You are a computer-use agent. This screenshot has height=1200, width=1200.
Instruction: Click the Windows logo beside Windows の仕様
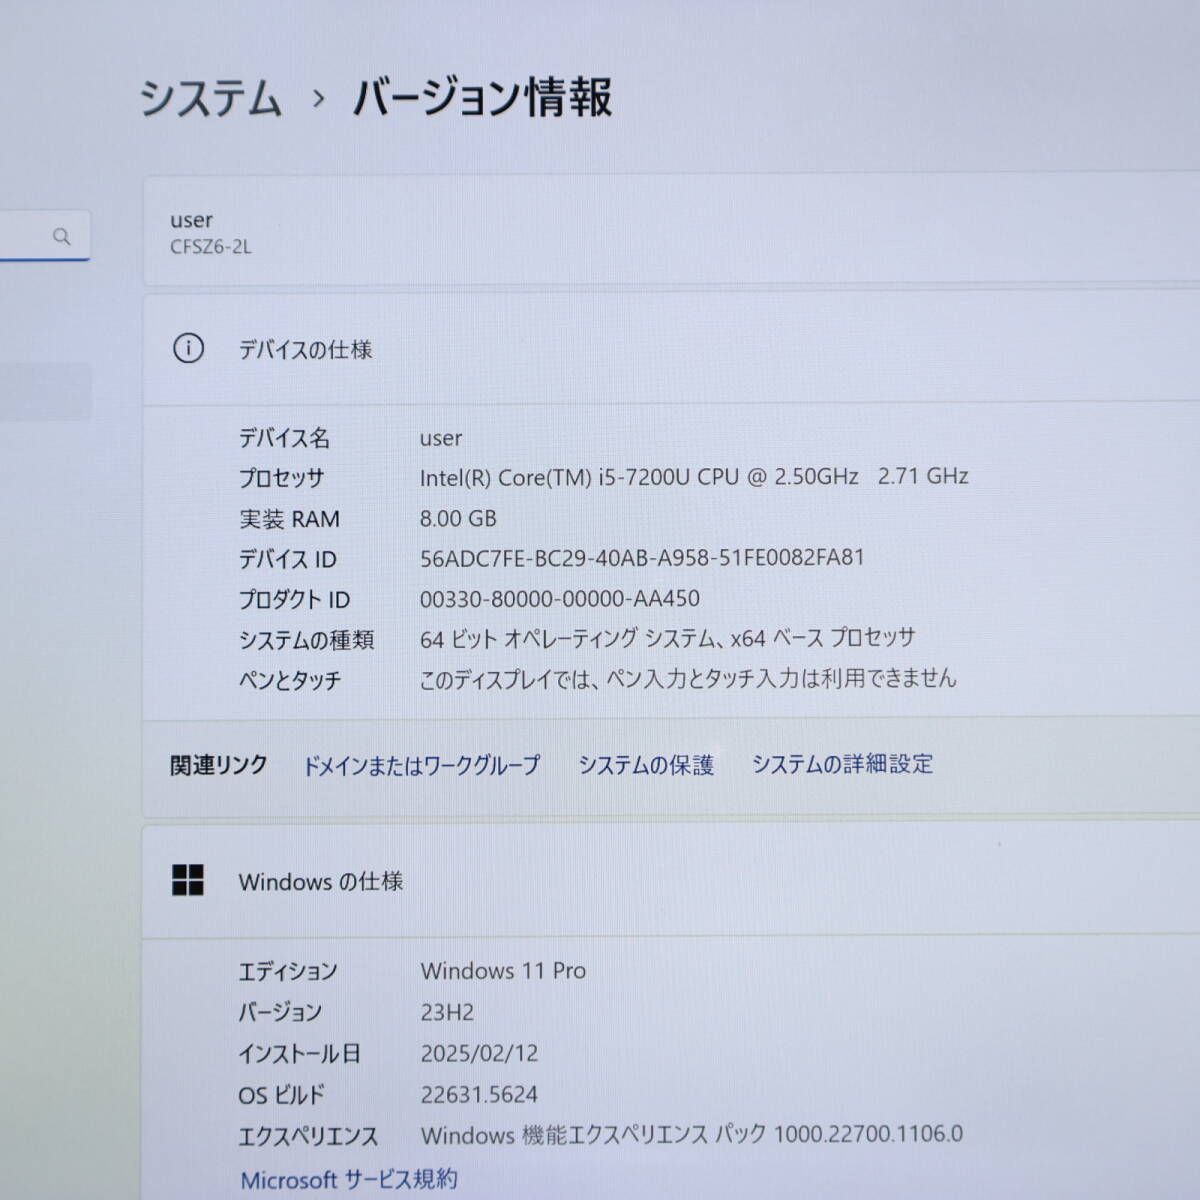189,882
